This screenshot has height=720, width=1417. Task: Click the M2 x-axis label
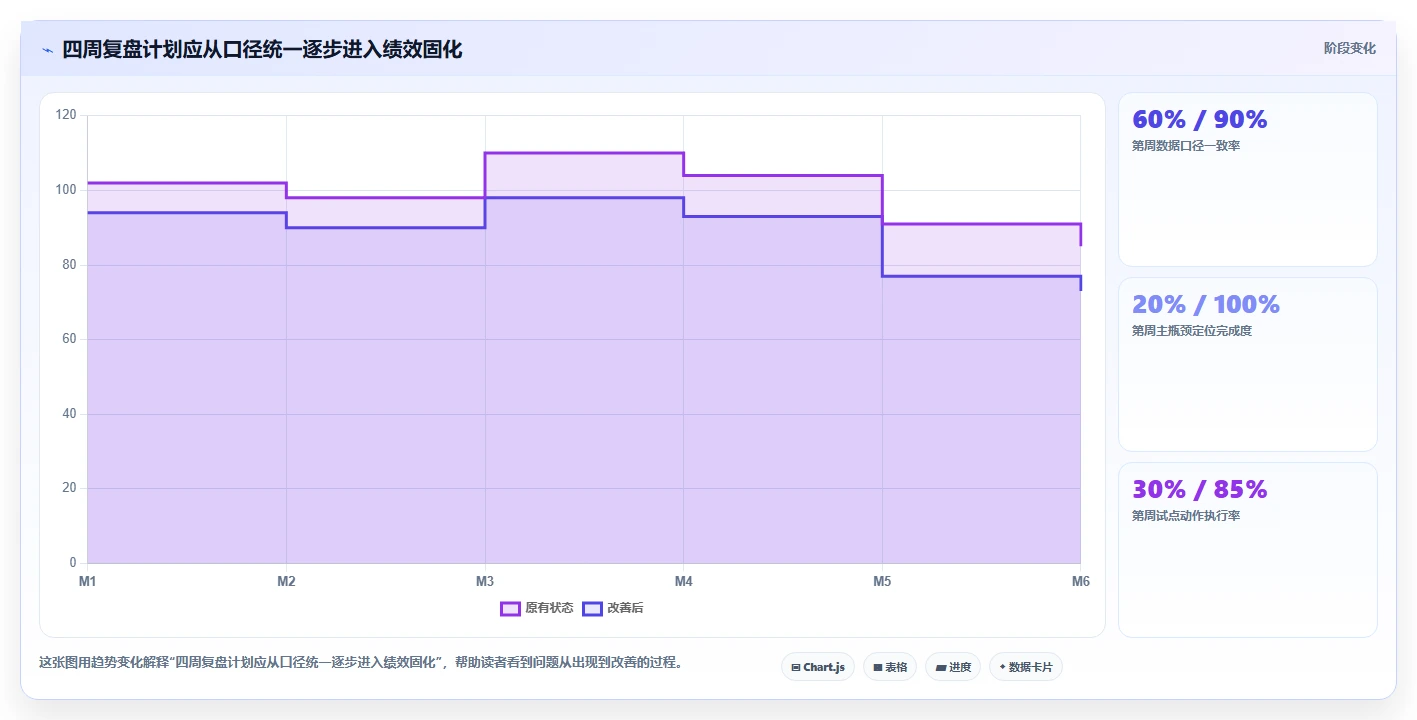pos(286,581)
